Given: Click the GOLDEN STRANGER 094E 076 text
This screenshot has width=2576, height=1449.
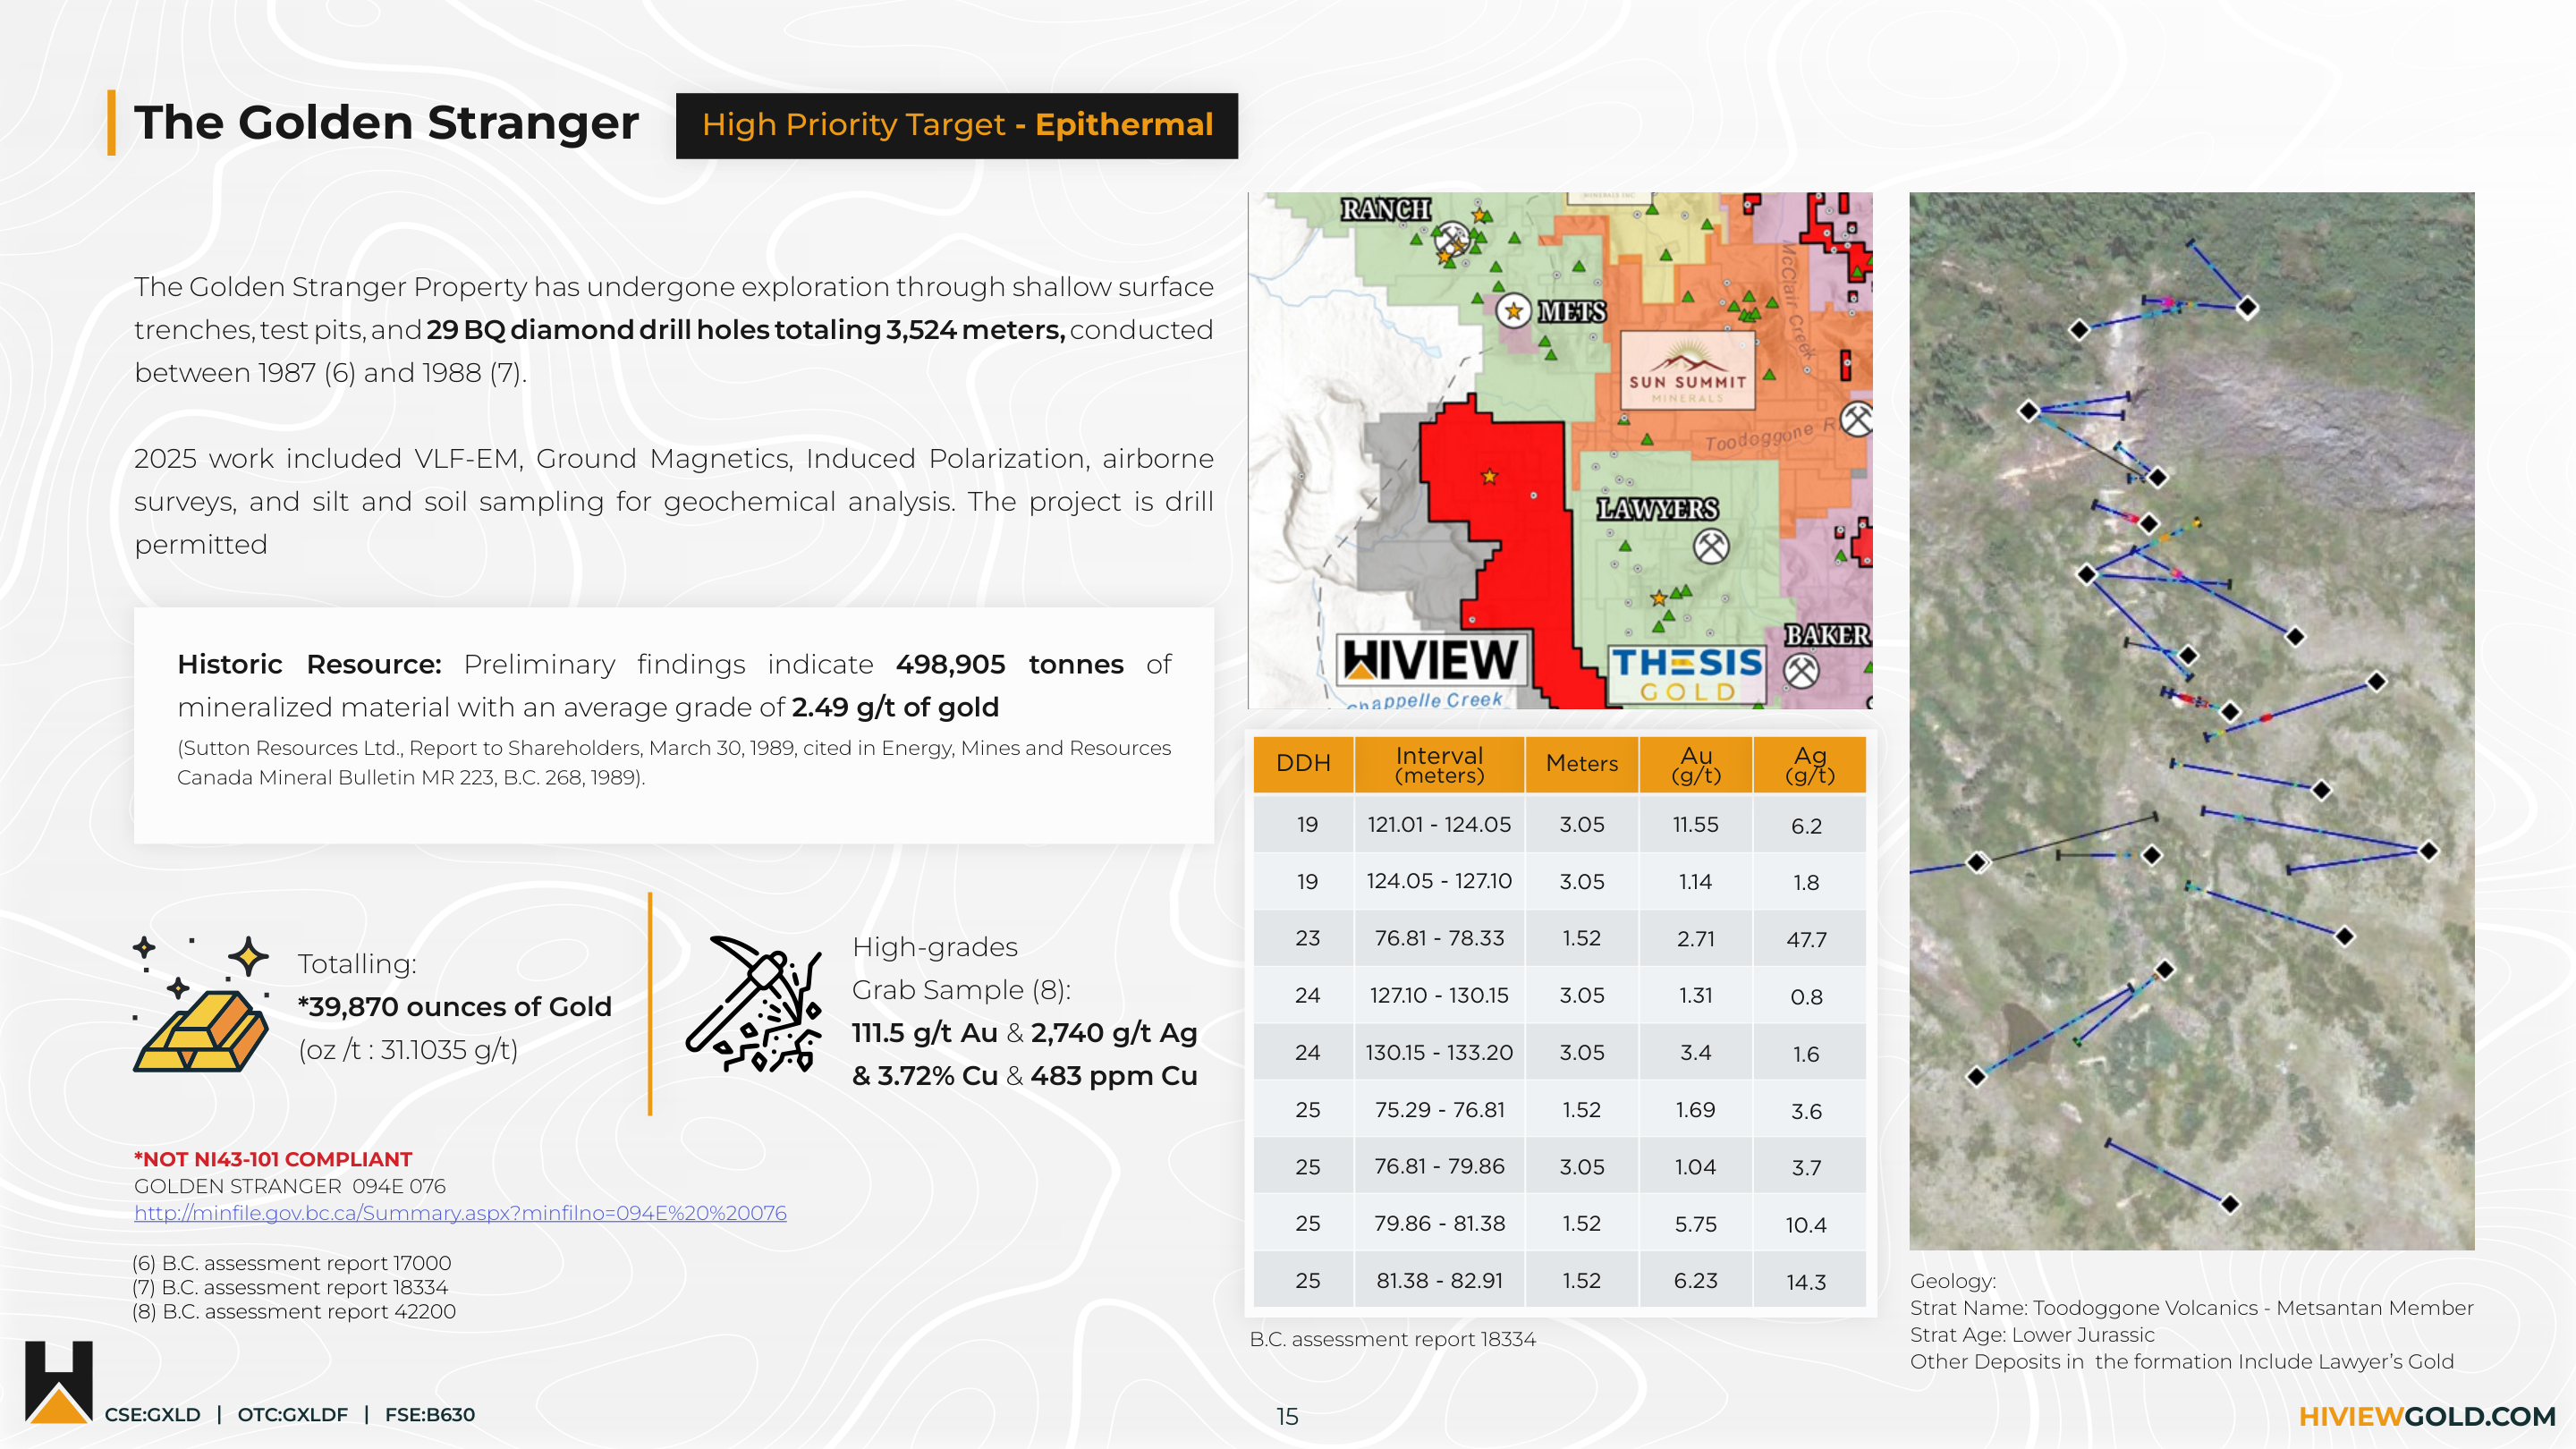Looking at the screenshot, I should pyautogui.click(x=290, y=1186).
